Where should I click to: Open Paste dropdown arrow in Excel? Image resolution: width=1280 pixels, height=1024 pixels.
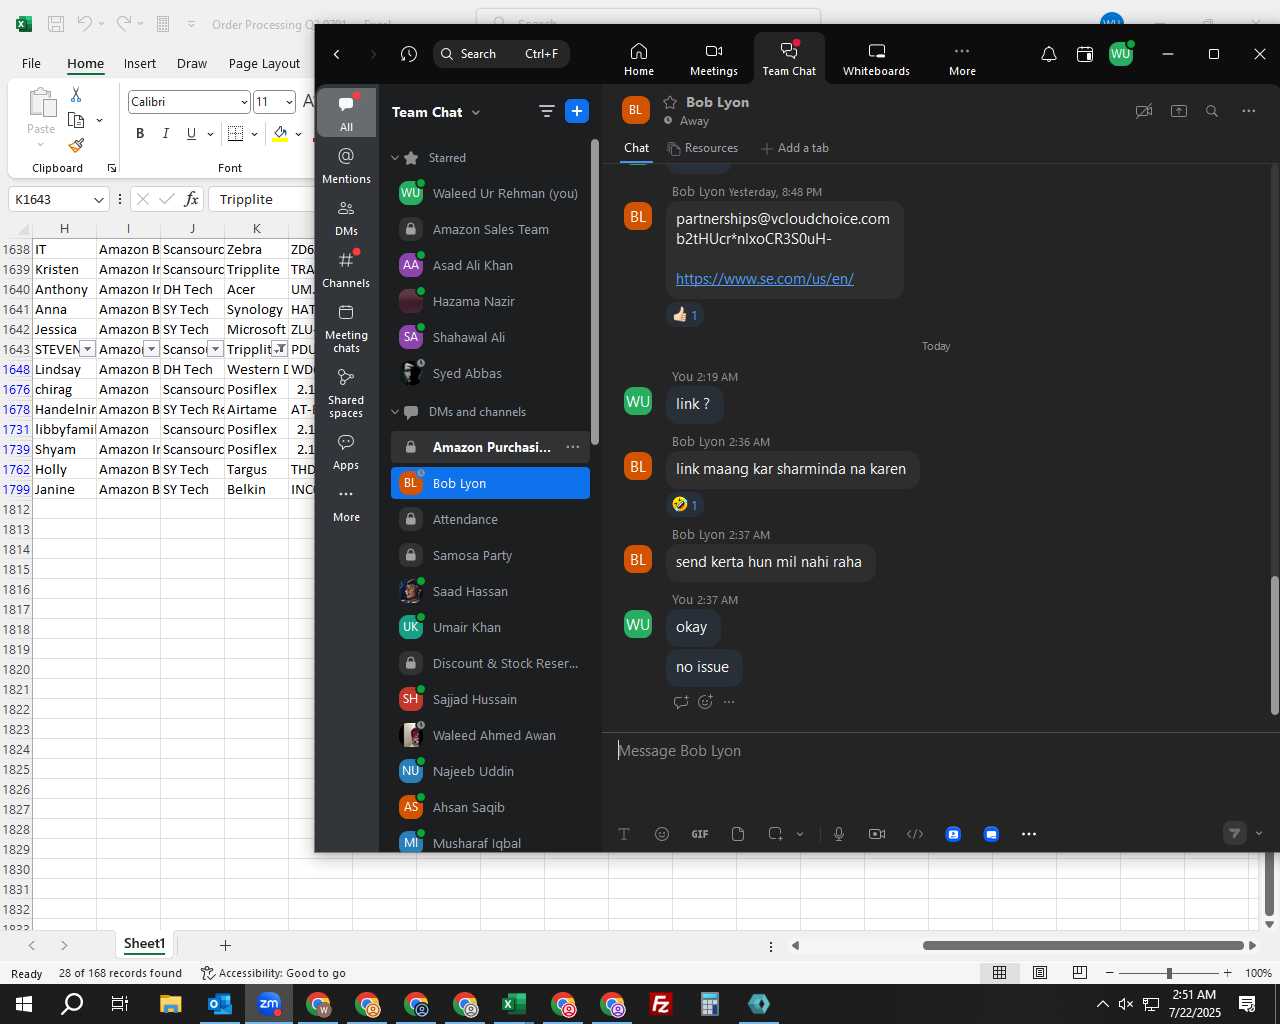(41, 145)
